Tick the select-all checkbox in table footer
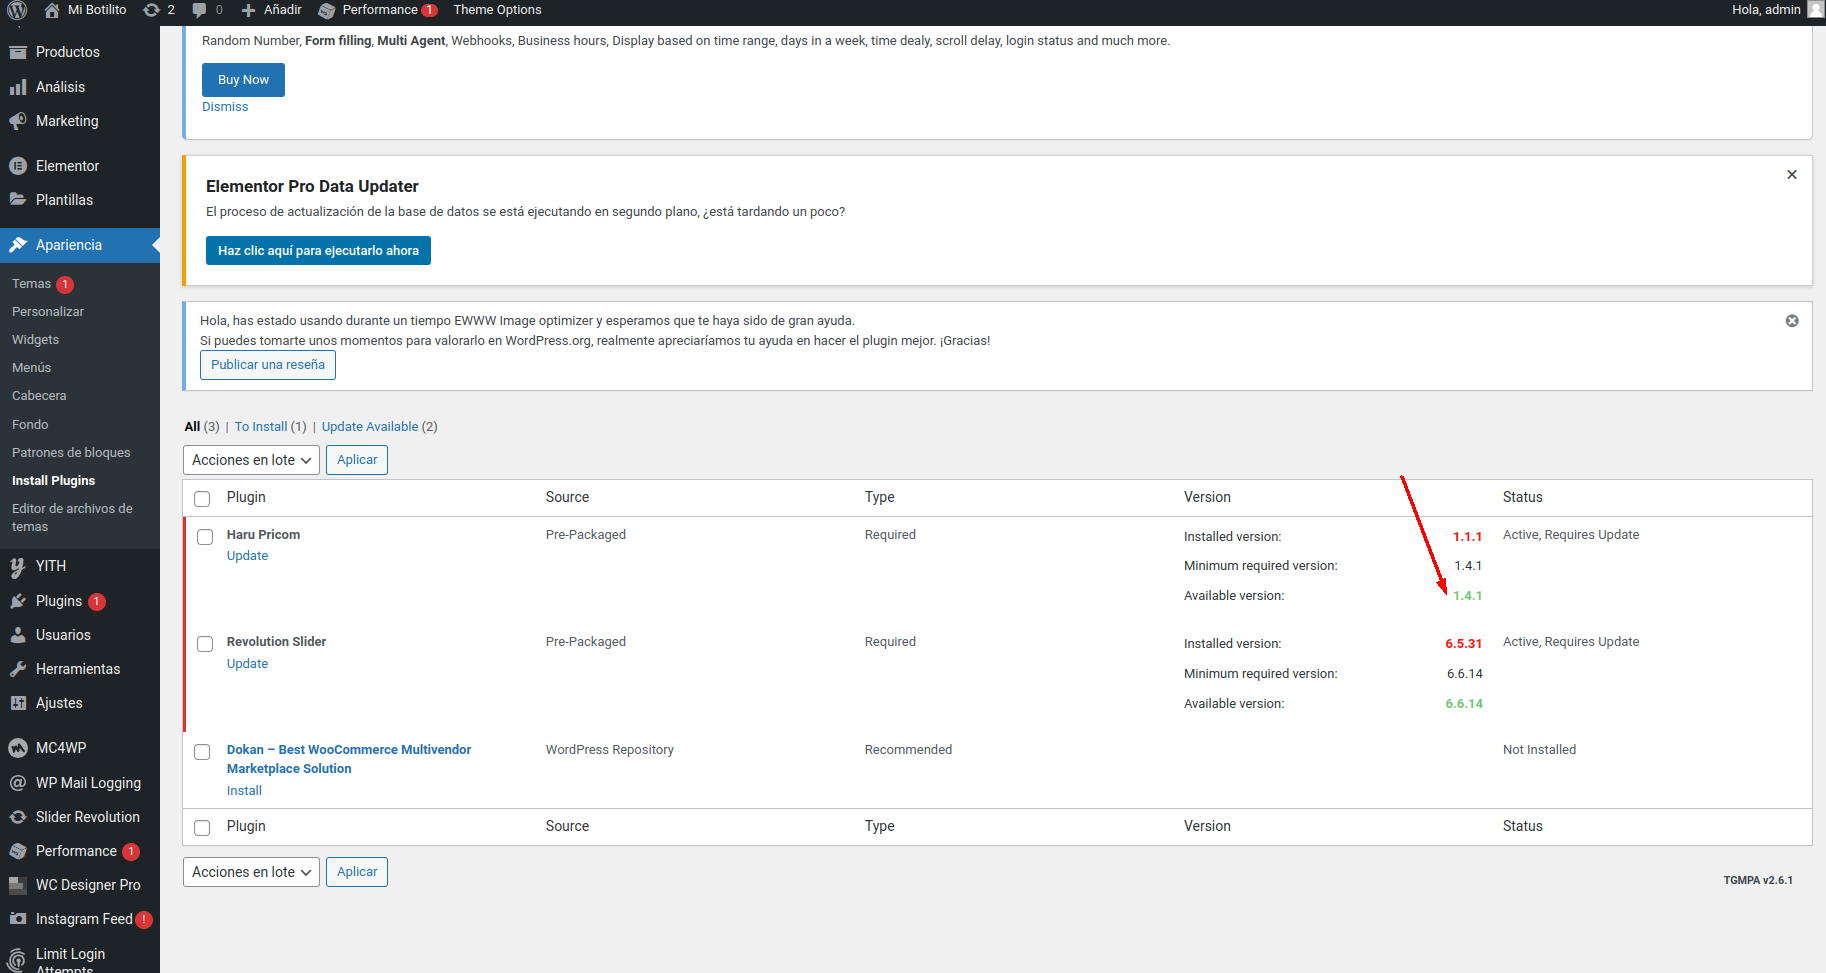The height and width of the screenshot is (973, 1826). coord(202,827)
